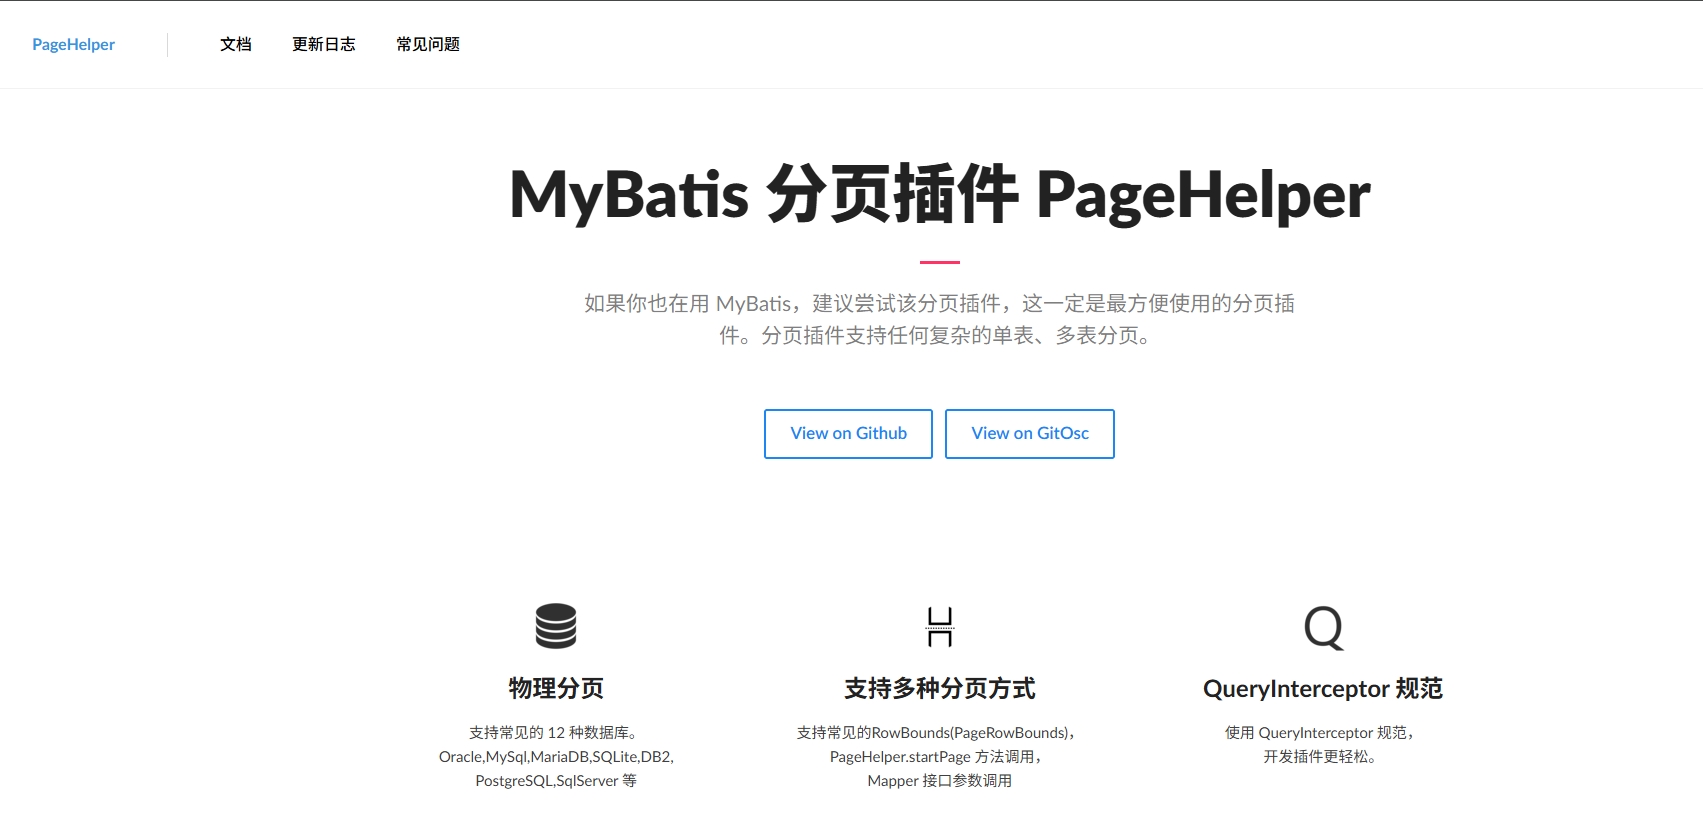Click the MyBatis 分页插件 PageHelper main title
Image resolution: width=1703 pixels, height=820 pixels.
point(939,194)
